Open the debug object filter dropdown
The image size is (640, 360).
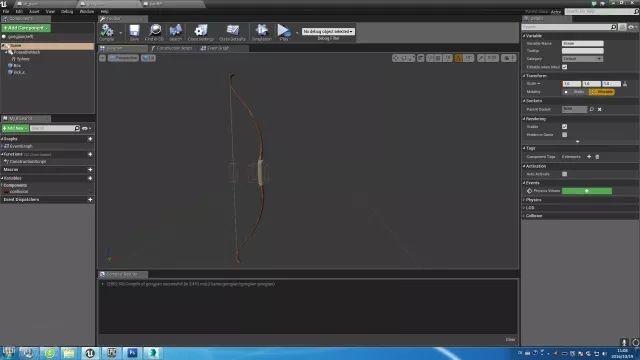(x=328, y=31)
